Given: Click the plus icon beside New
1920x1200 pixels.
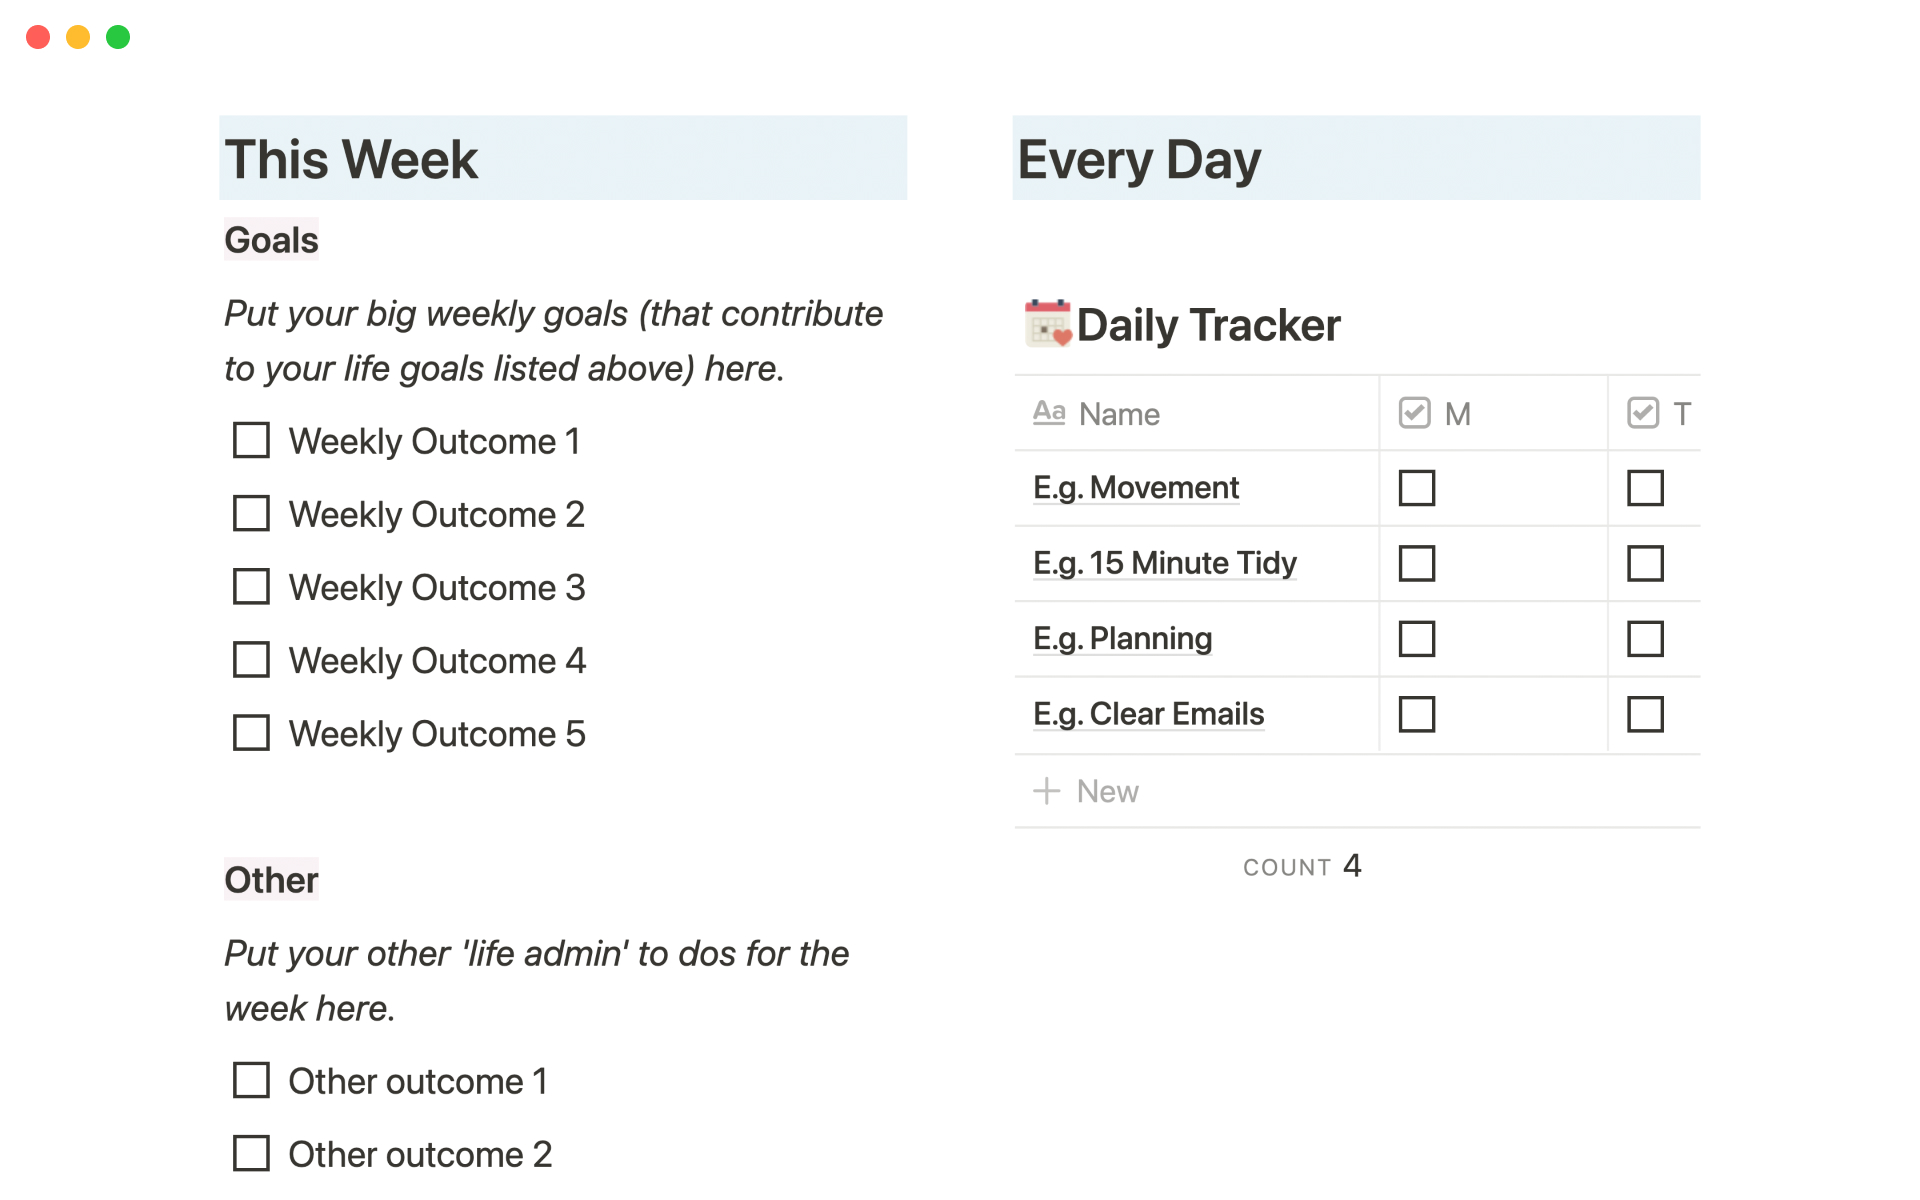Looking at the screenshot, I should tap(1046, 791).
